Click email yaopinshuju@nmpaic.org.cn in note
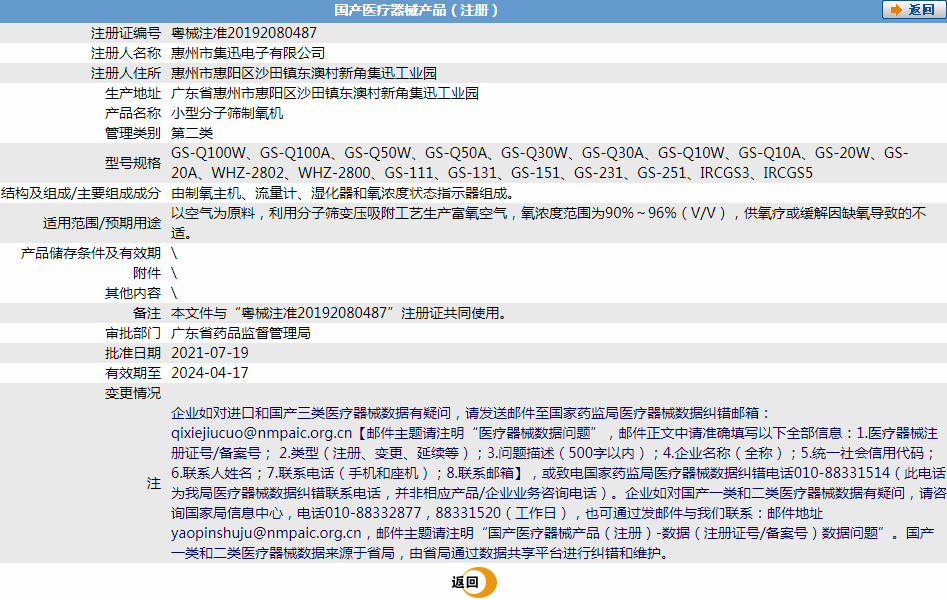This screenshot has width=947, height=600. coord(266,533)
